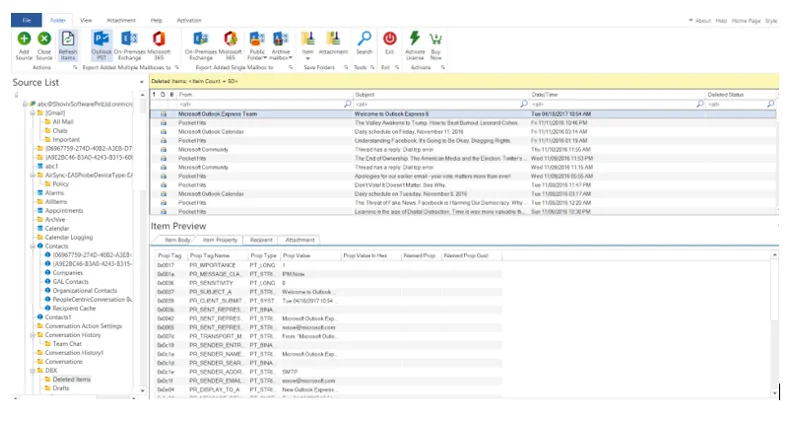This screenshot has width=792, height=438.
Task: Click search icon in Subject filter
Action: click(x=524, y=104)
